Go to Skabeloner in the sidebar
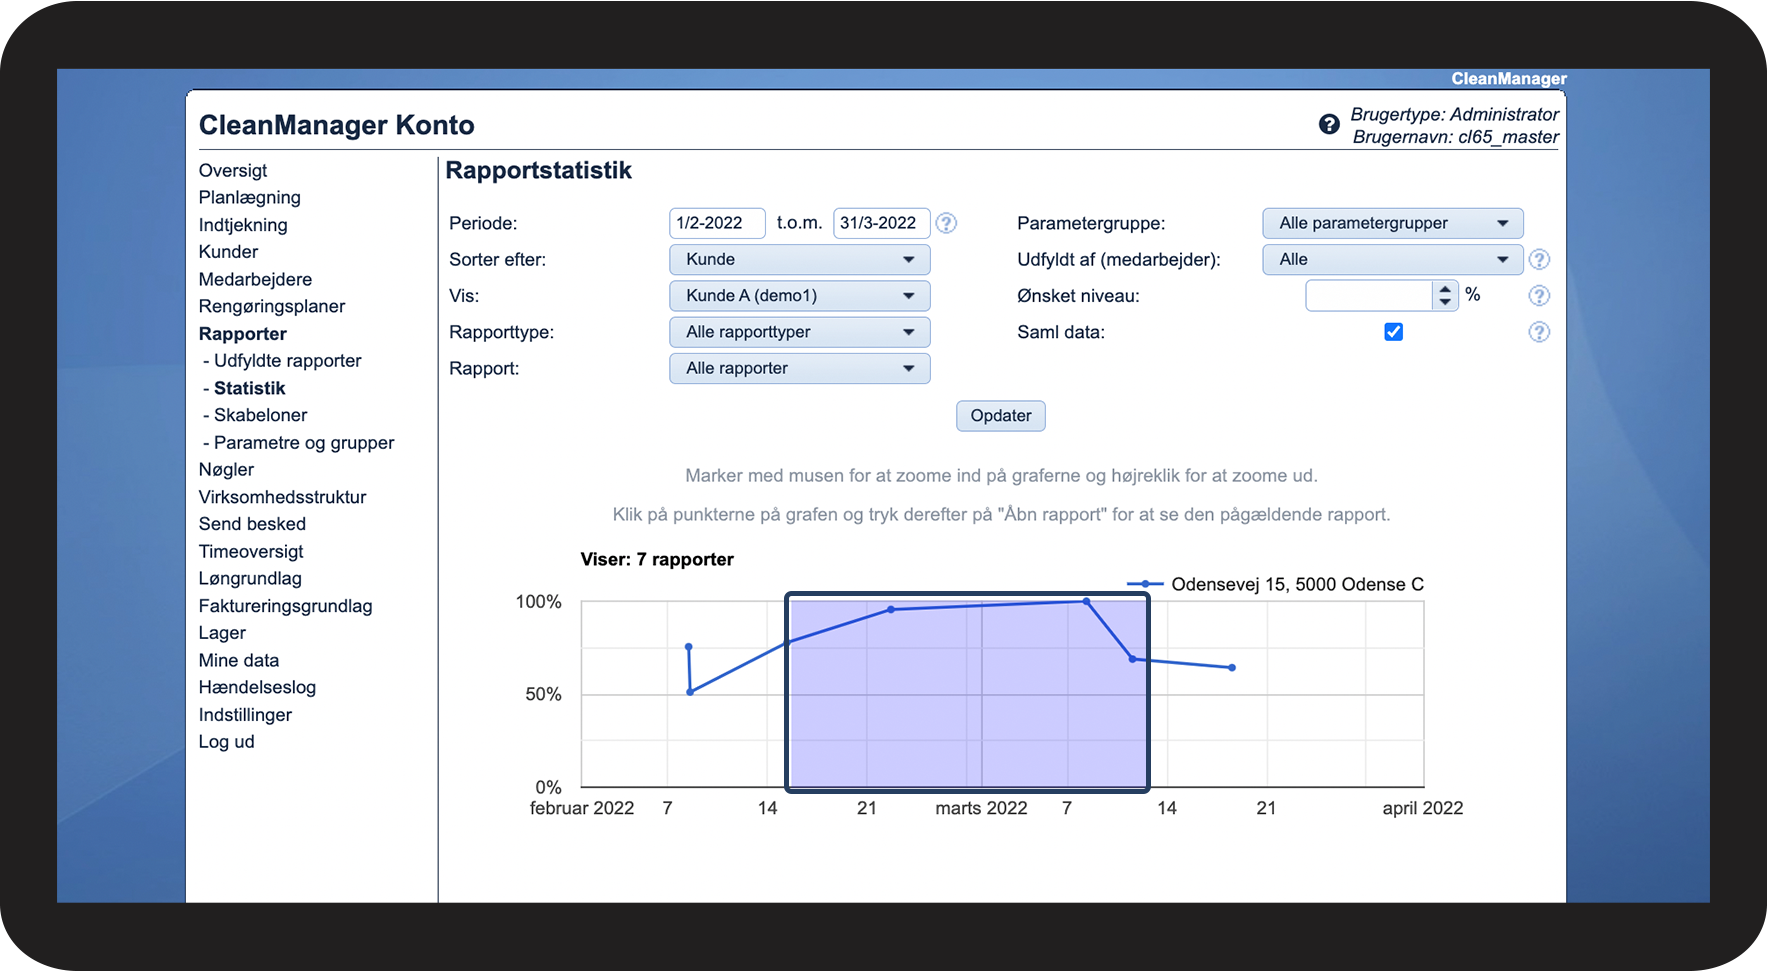 [x=260, y=415]
